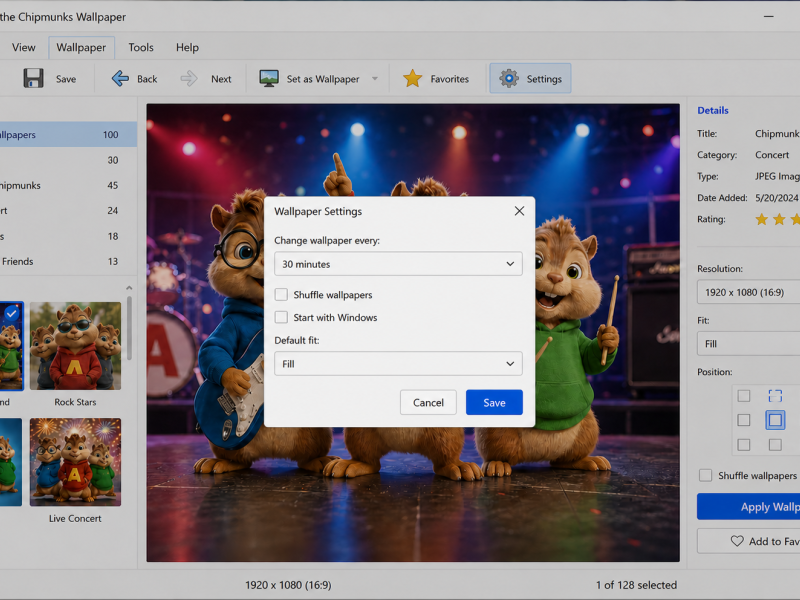800x600 pixels.
Task: Select the bottom-left position box
Action: pos(744,445)
